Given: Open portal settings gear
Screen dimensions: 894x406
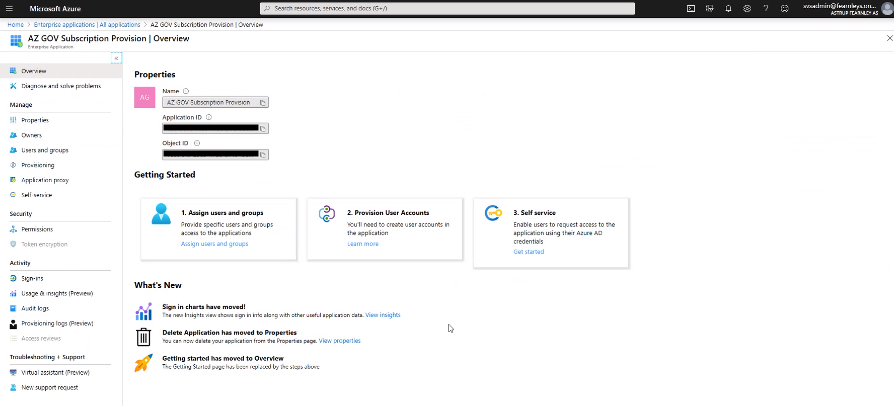Looking at the screenshot, I should [x=747, y=9].
